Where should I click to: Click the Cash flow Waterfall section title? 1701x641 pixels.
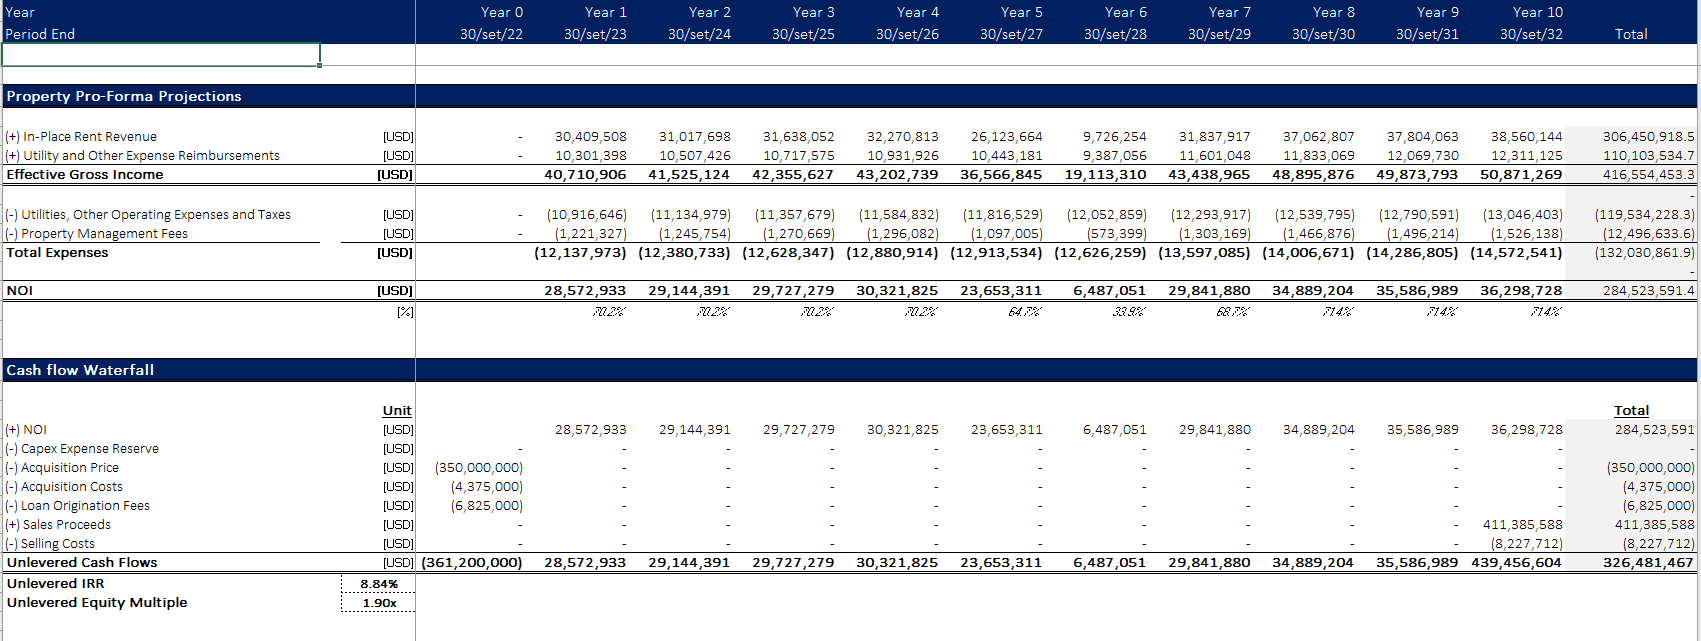(x=80, y=370)
